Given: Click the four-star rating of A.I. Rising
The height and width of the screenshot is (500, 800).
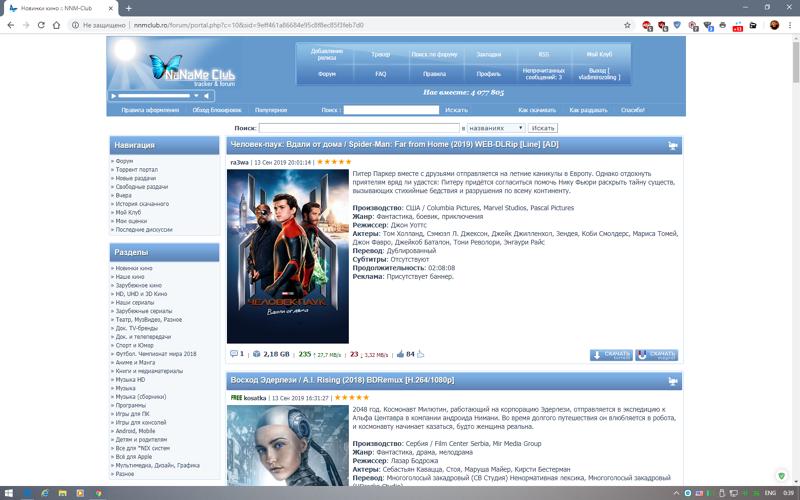Looking at the screenshot, I should 352,397.
